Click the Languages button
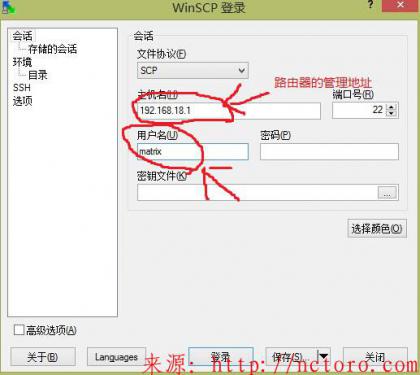The image size is (420, 375). 116,357
